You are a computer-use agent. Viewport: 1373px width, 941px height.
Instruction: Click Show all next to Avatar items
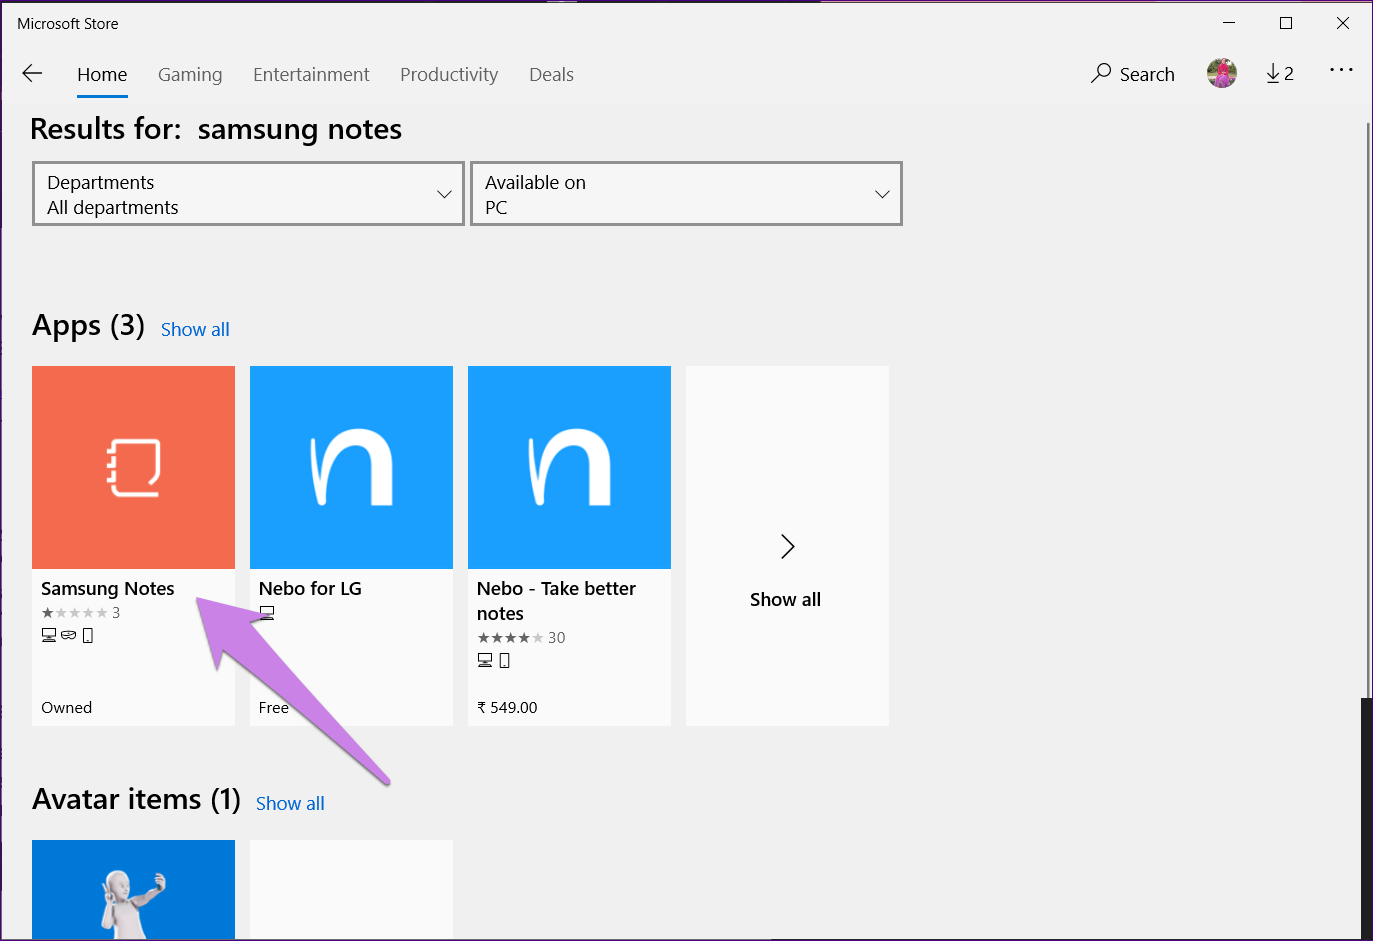289,803
